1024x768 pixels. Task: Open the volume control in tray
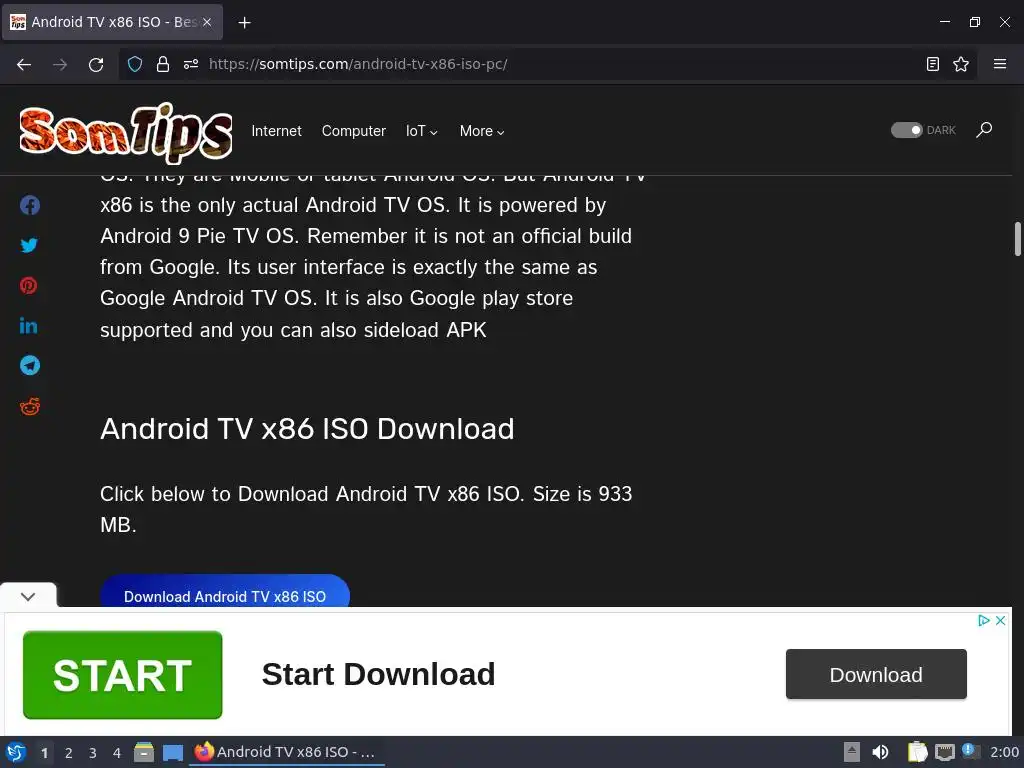coord(880,752)
